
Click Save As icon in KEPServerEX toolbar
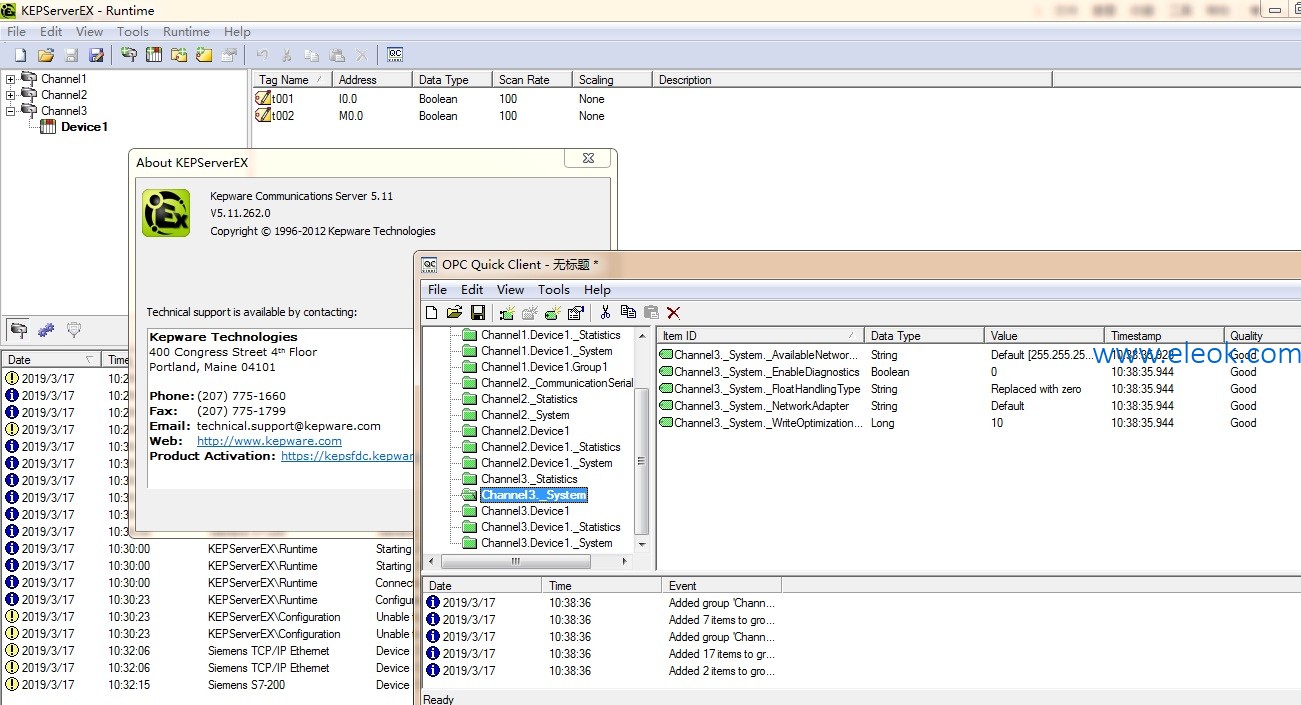(97, 55)
